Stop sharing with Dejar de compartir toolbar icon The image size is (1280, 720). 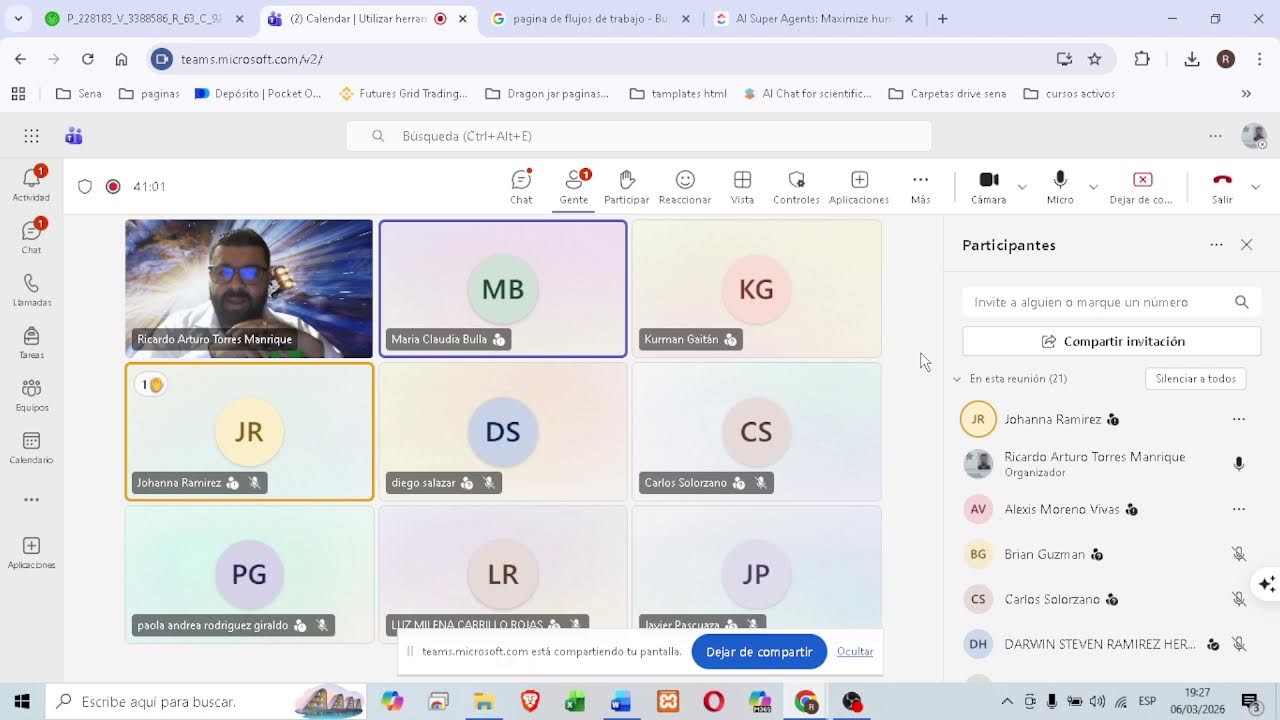tap(1142, 186)
